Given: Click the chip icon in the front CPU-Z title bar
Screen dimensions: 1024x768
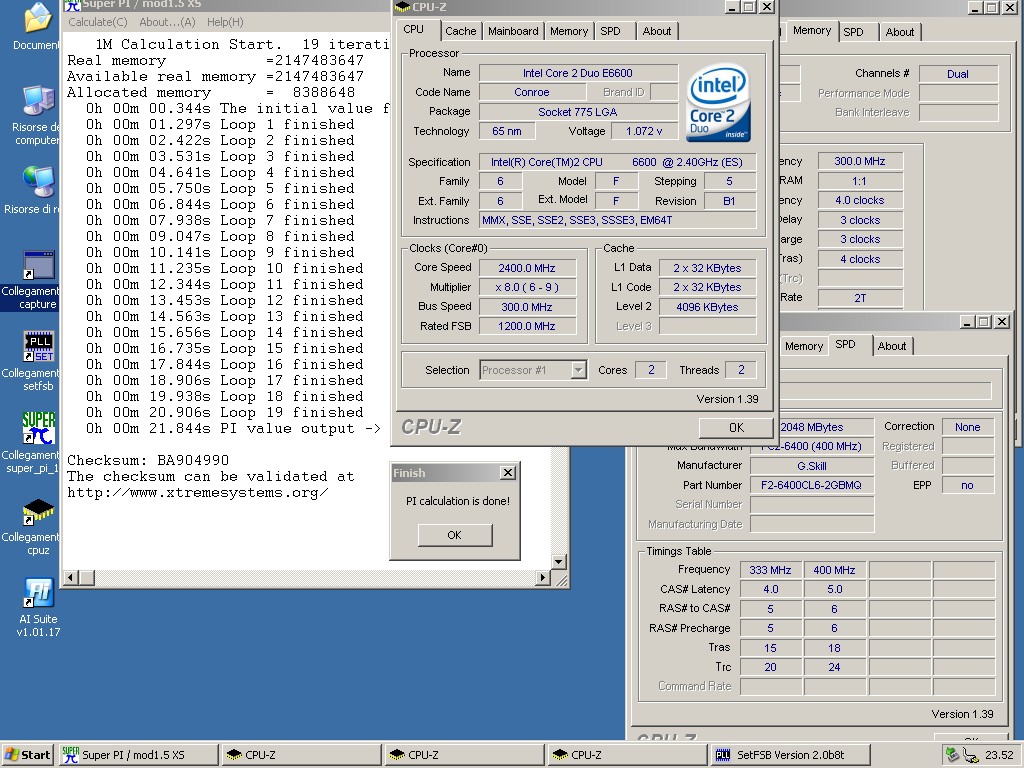Looking at the screenshot, I should pos(402,7).
